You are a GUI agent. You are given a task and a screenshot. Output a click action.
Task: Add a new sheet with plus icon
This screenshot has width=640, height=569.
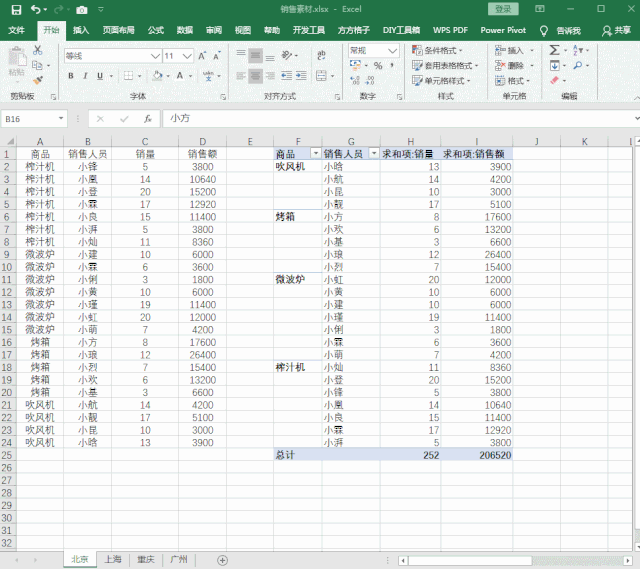click(x=222, y=560)
